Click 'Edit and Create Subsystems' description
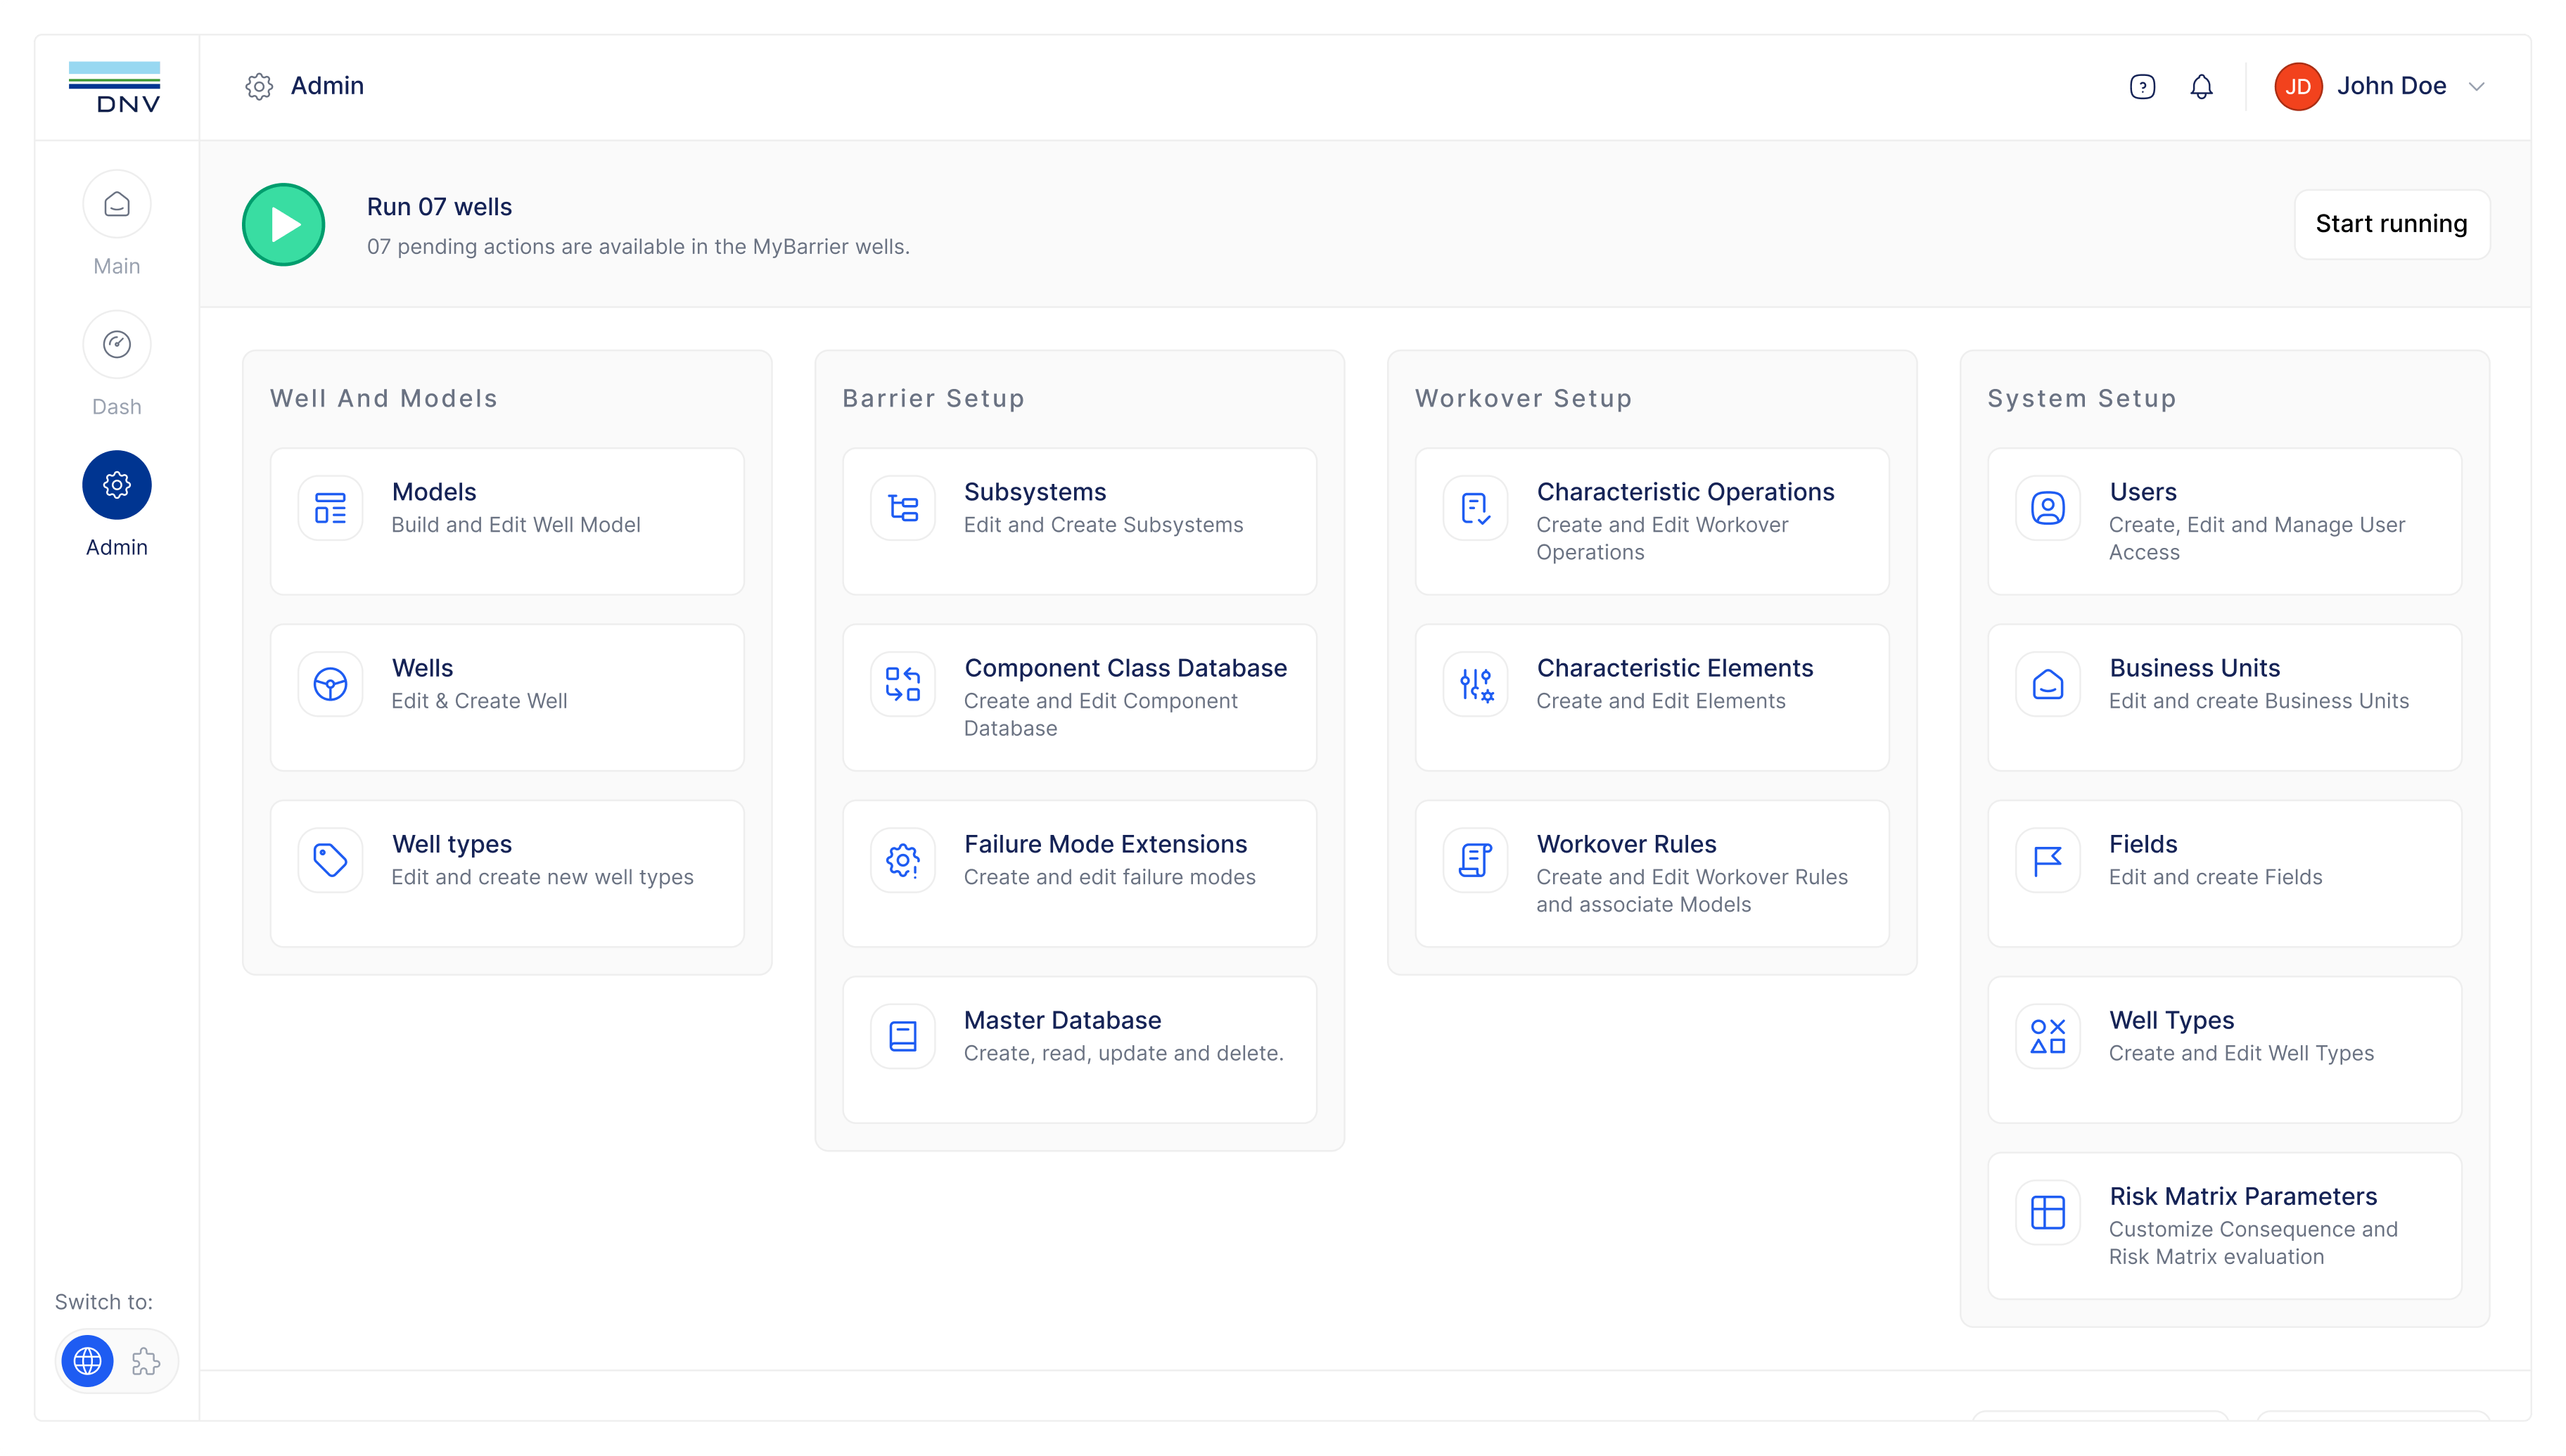The width and height of the screenshot is (2566, 1456). click(1103, 525)
